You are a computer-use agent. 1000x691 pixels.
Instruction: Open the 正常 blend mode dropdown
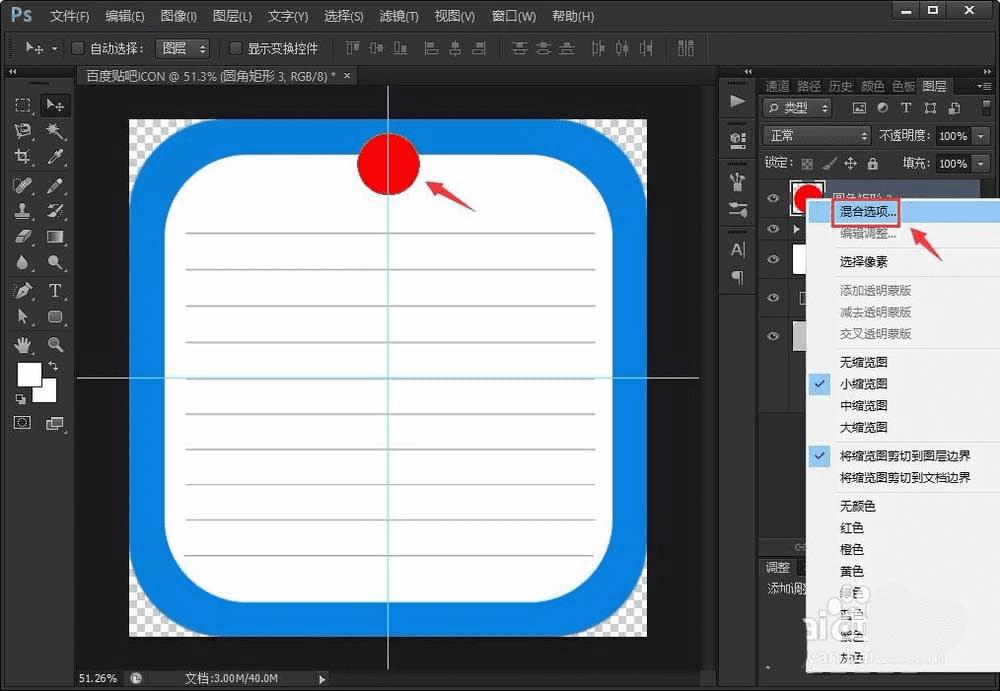[x=816, y=136]
